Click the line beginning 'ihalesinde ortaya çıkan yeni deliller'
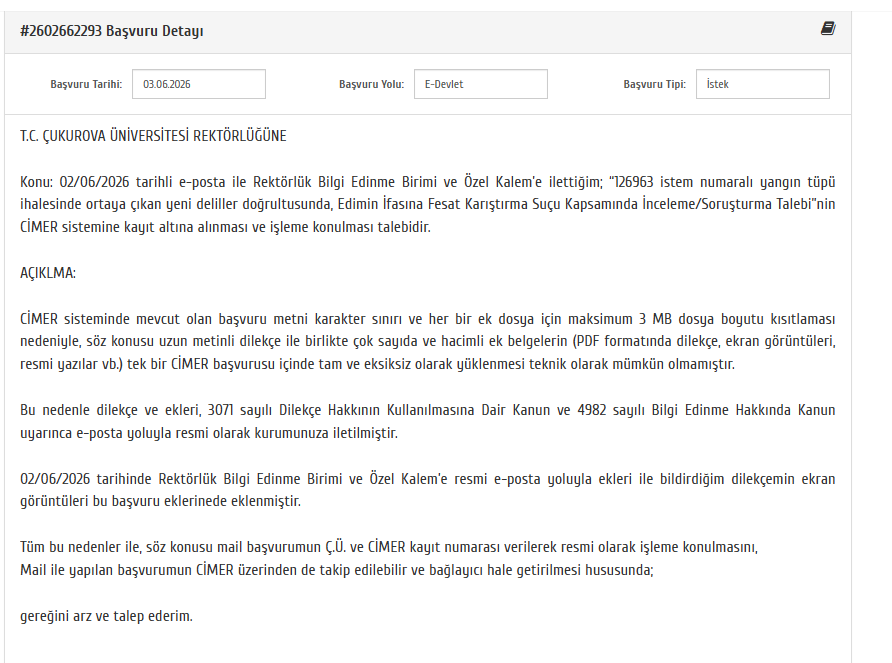The width and height of the screenshot is (892, 663). point(427,204)
